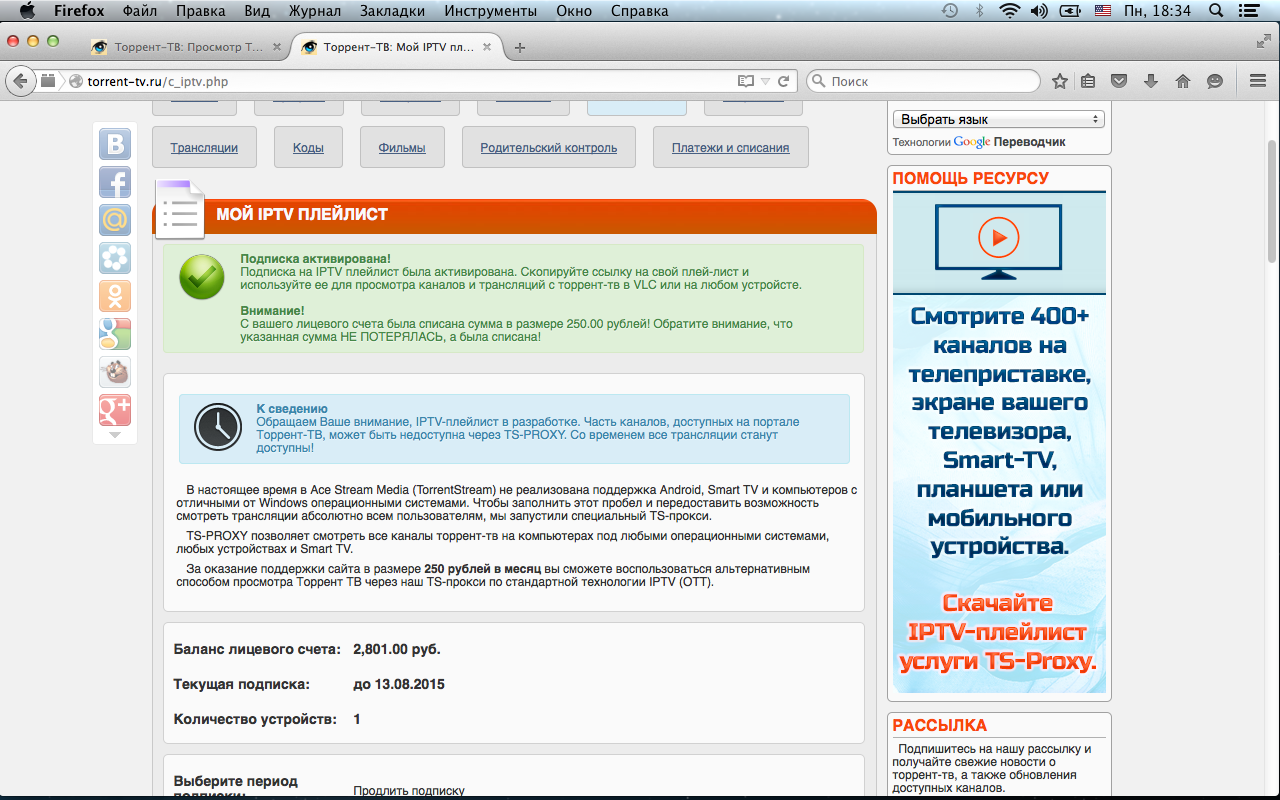Screen dimensions: 1280x800
Task: Reload the page with refresh icon
Action: (784, 81)
